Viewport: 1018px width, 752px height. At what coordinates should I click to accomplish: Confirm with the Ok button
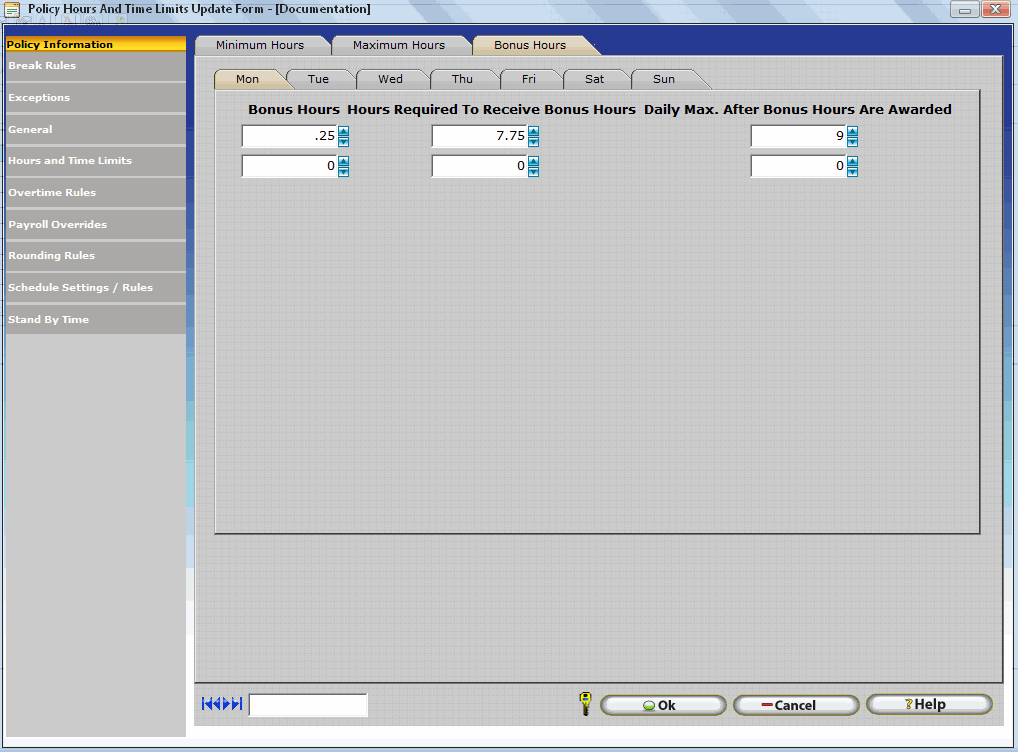point(663,705)
